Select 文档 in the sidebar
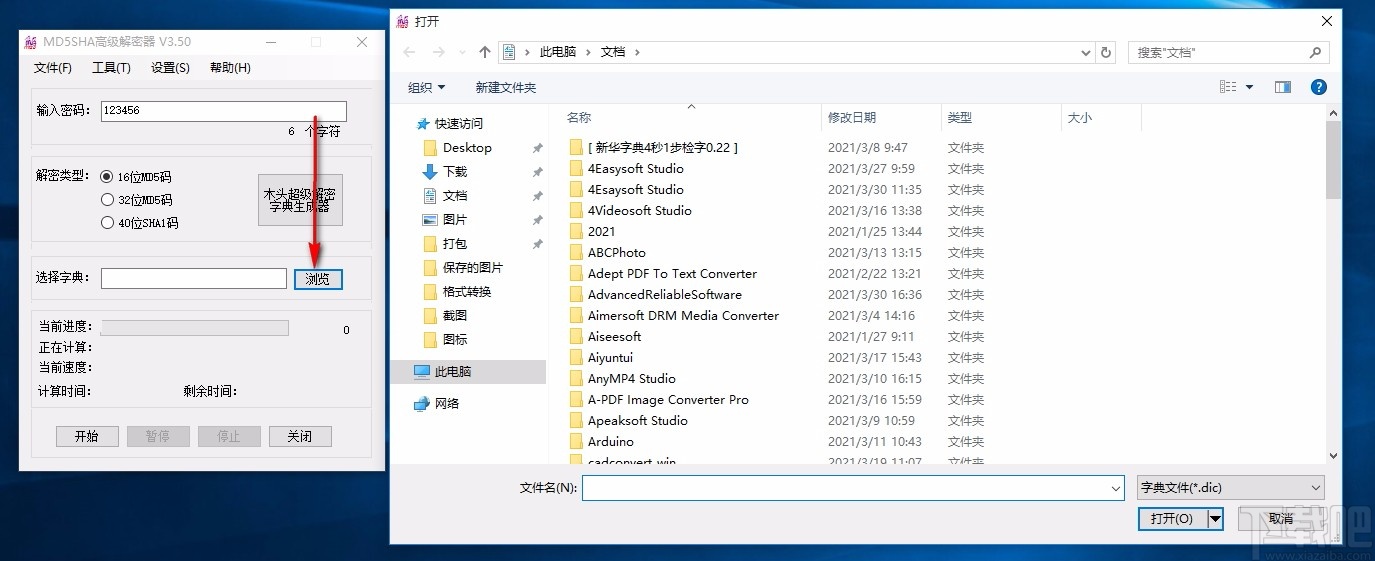The image size is (1375, 561). point(455,196)
